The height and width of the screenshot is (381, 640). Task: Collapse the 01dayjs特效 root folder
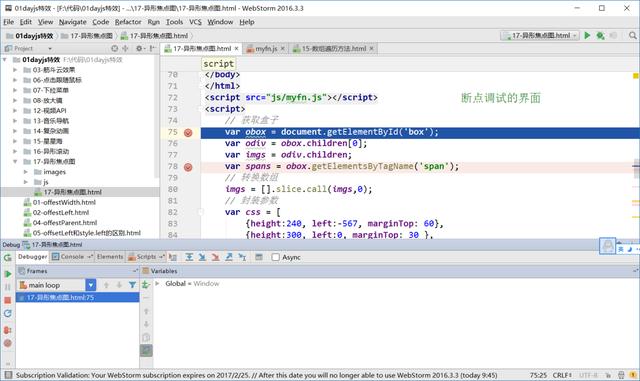point(5,60)
